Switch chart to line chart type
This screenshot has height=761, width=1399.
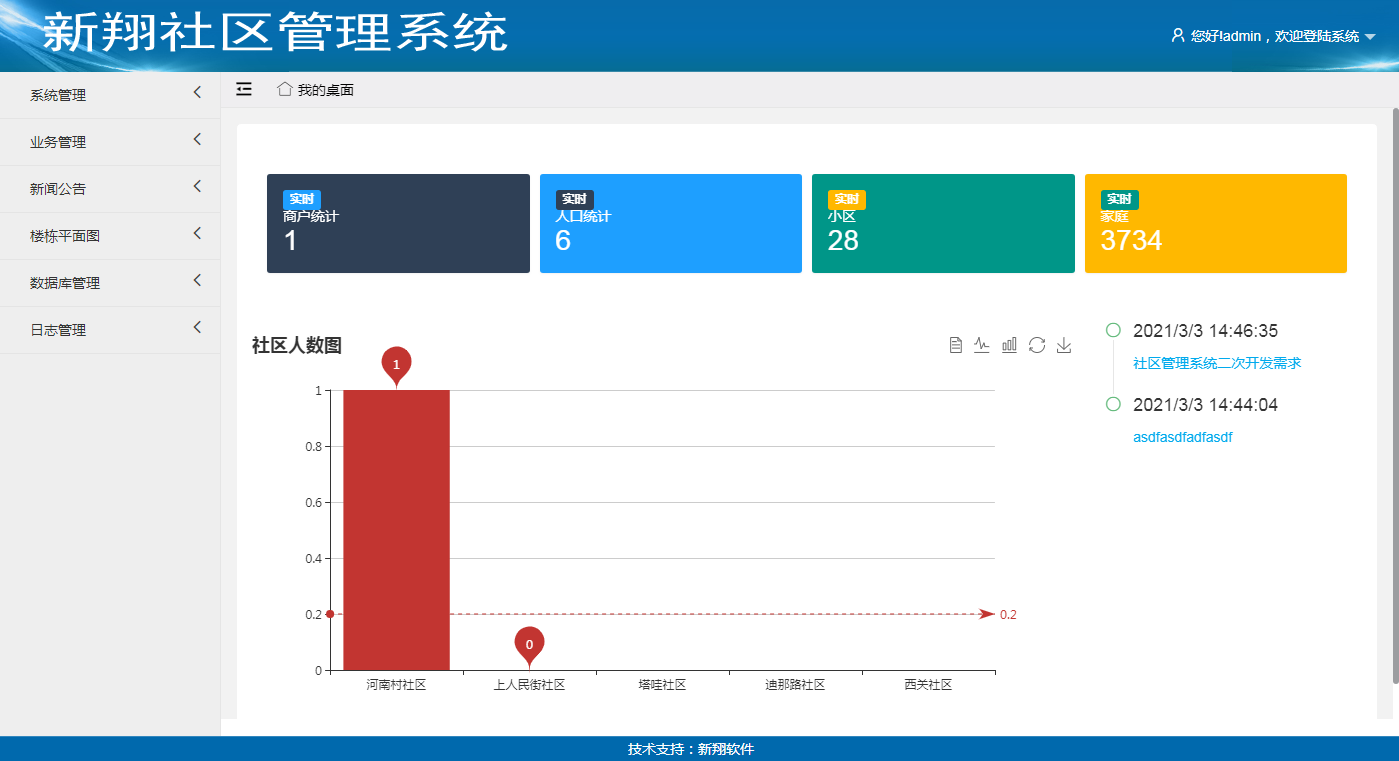982,345
